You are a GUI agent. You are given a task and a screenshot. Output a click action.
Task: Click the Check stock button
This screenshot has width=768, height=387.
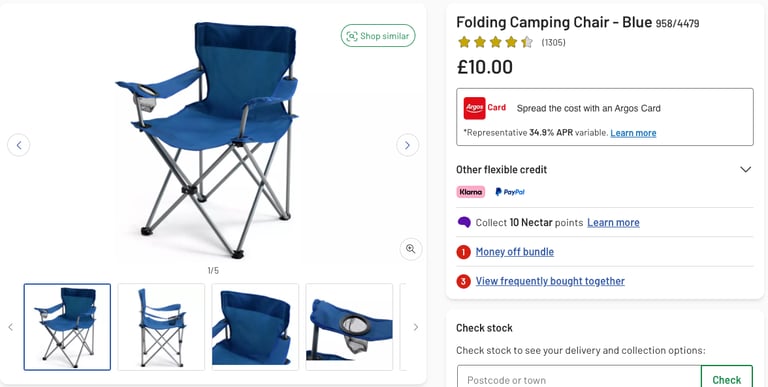pyautogui.click(x=726, y=378)
